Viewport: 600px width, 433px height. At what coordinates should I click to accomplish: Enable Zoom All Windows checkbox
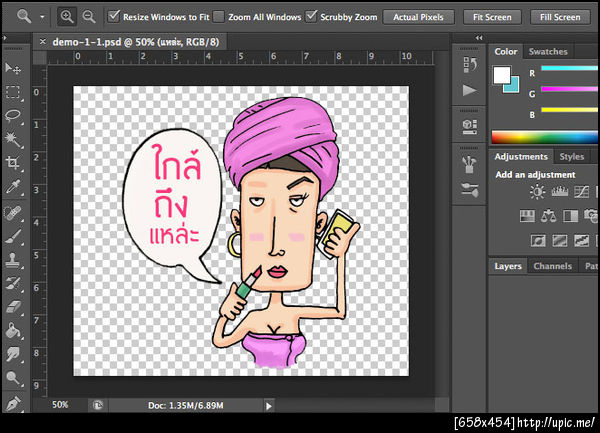pyautogui.click(x=218, y=17)
